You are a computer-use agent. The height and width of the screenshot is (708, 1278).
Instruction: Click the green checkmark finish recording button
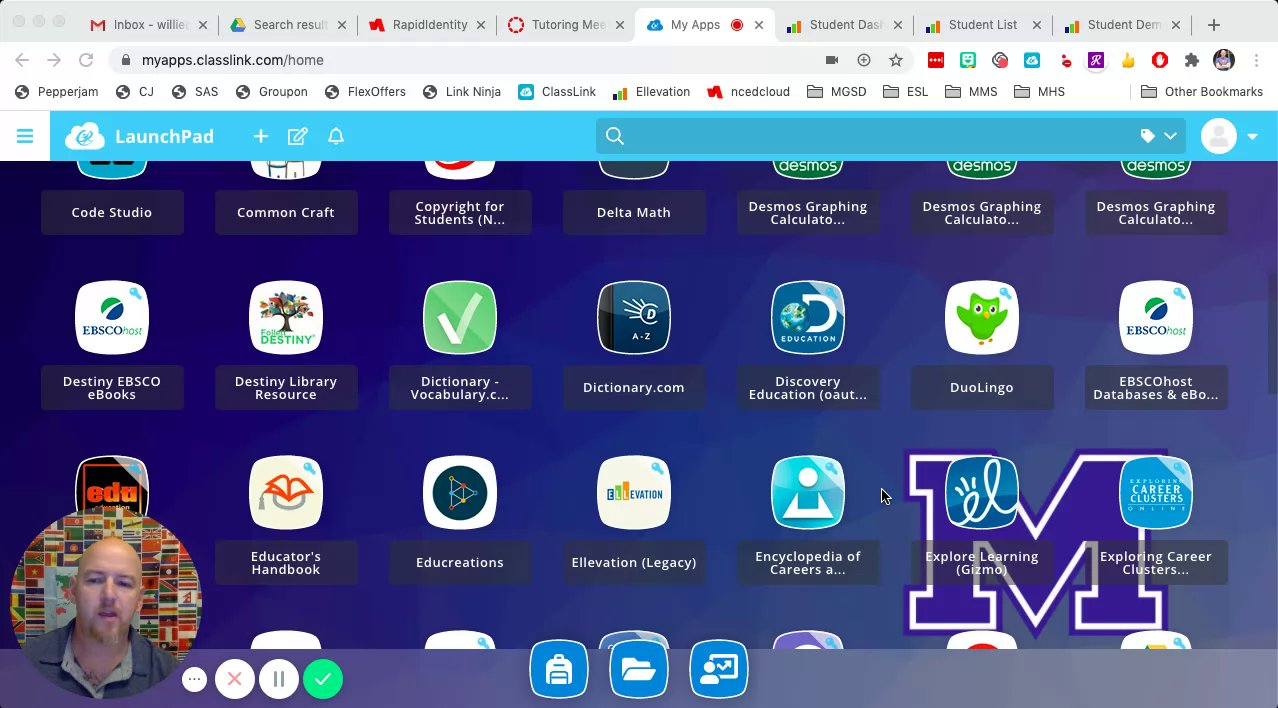click(323, 679)
